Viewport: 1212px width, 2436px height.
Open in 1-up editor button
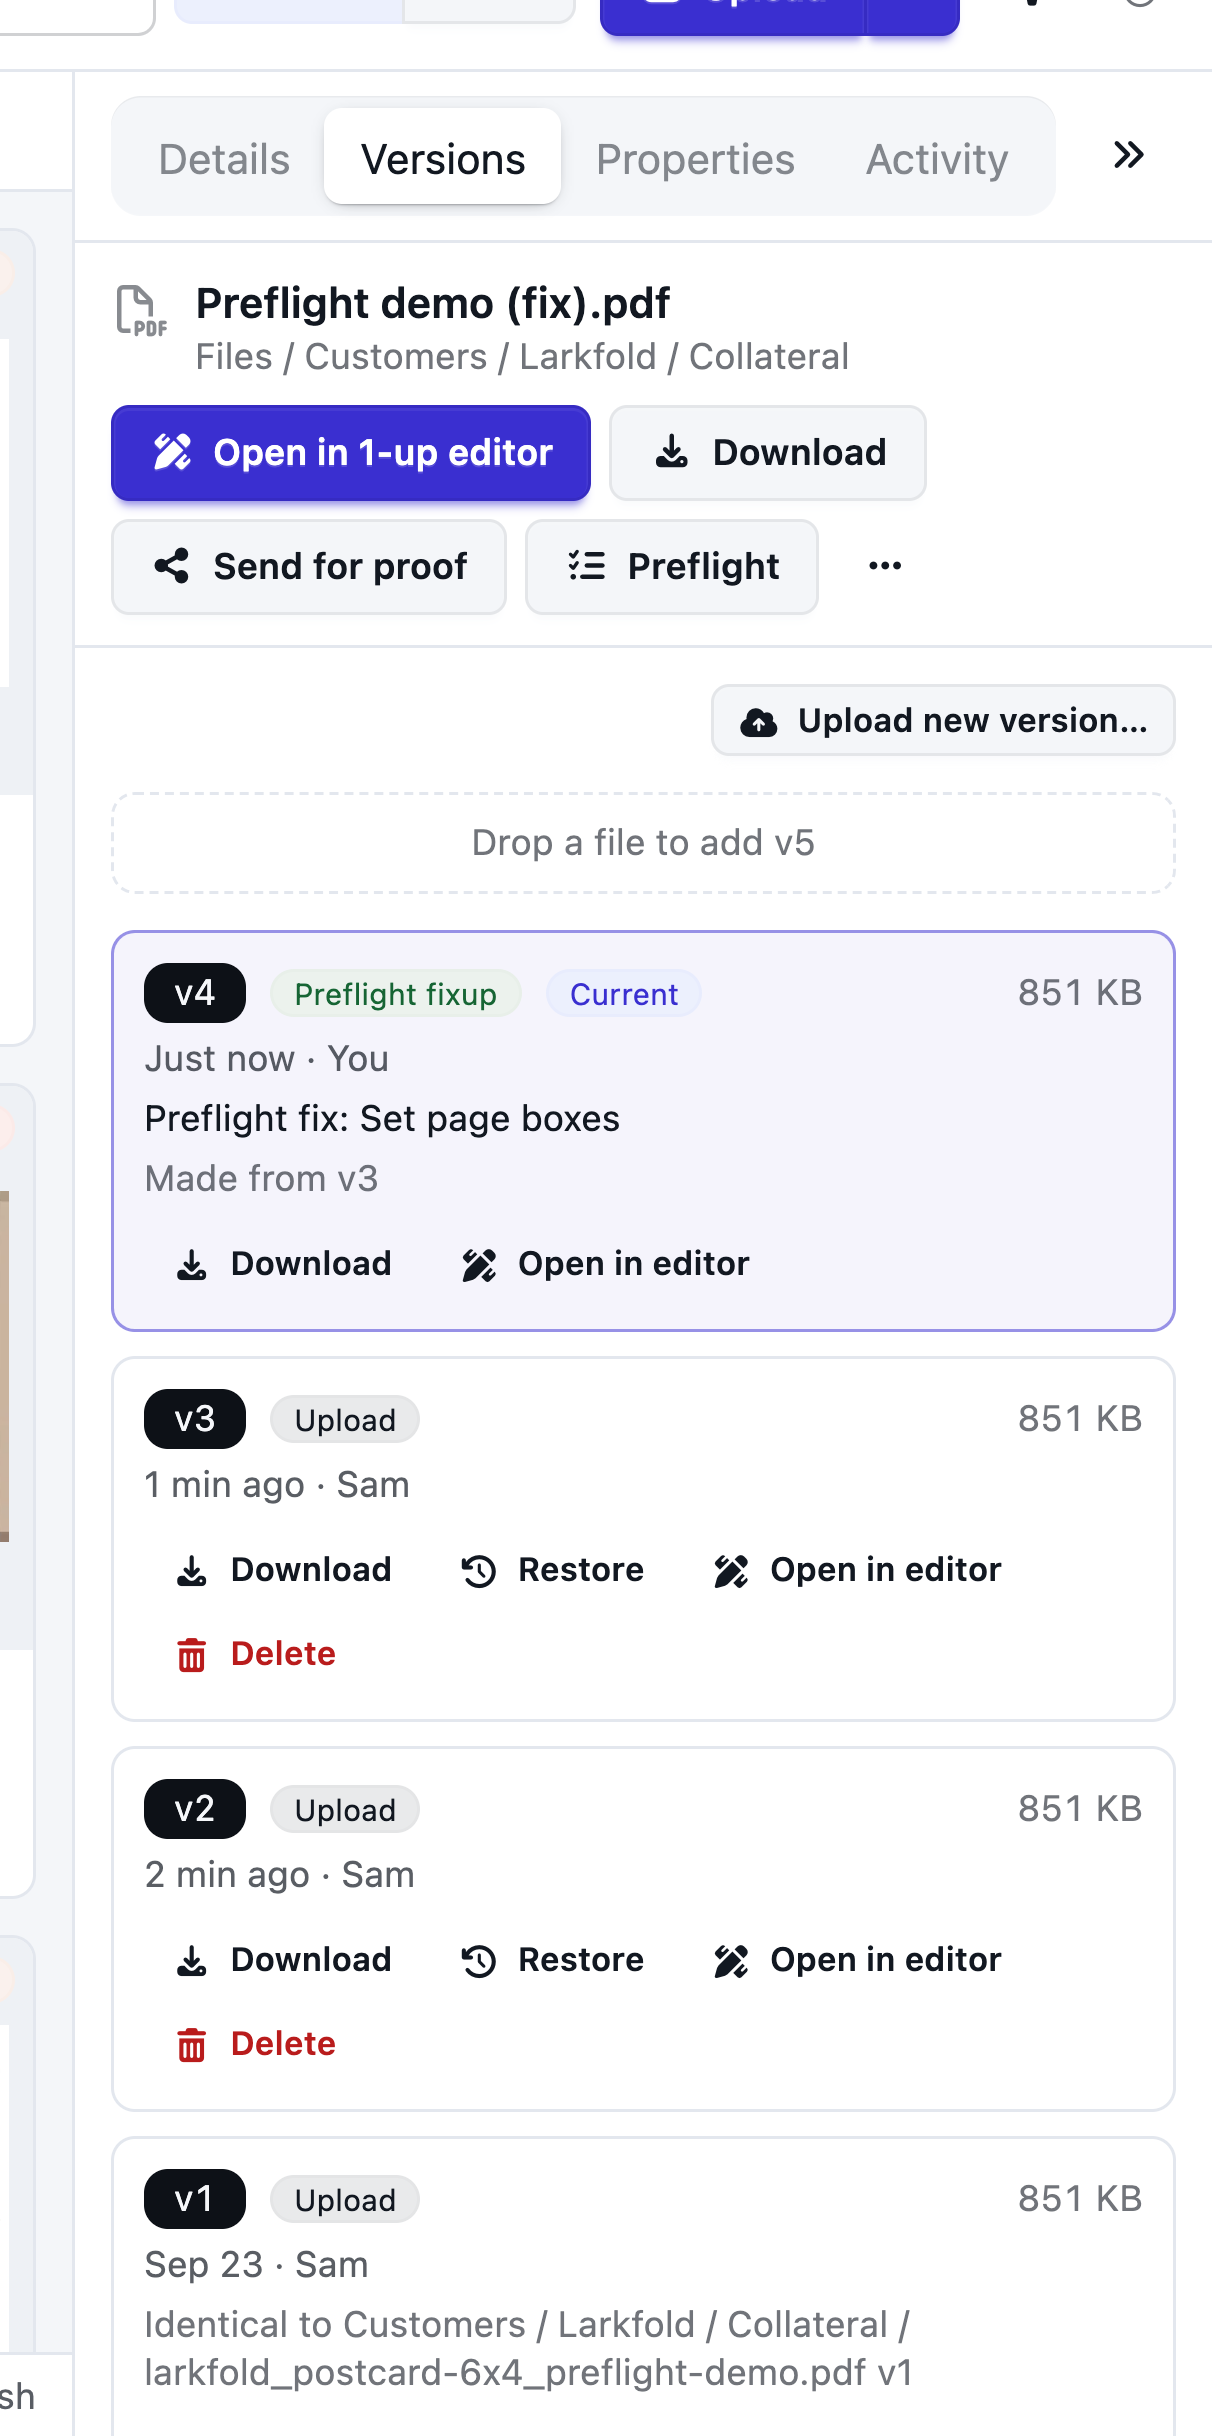[x=351, y=453]
